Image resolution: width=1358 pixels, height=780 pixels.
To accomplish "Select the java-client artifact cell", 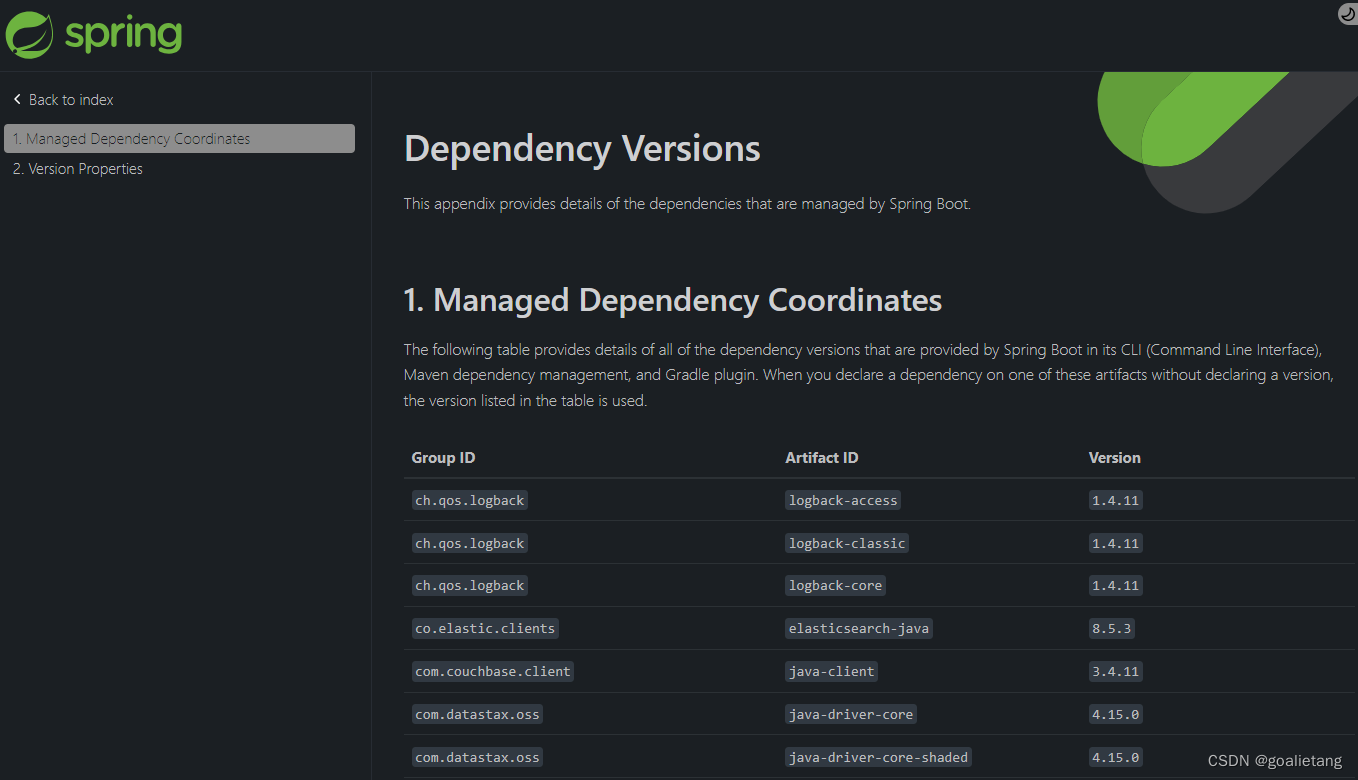I will 831,671.
